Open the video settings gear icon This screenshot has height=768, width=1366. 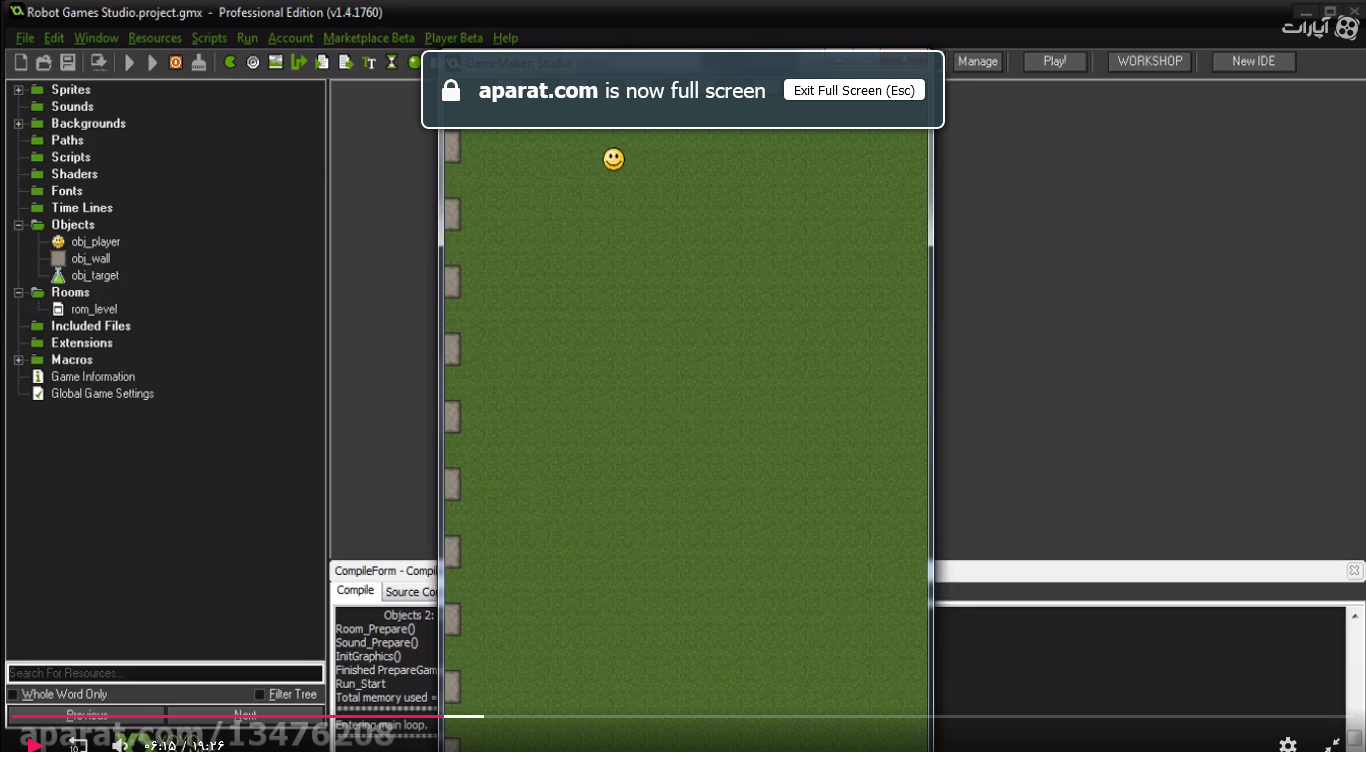[1288, 745]
